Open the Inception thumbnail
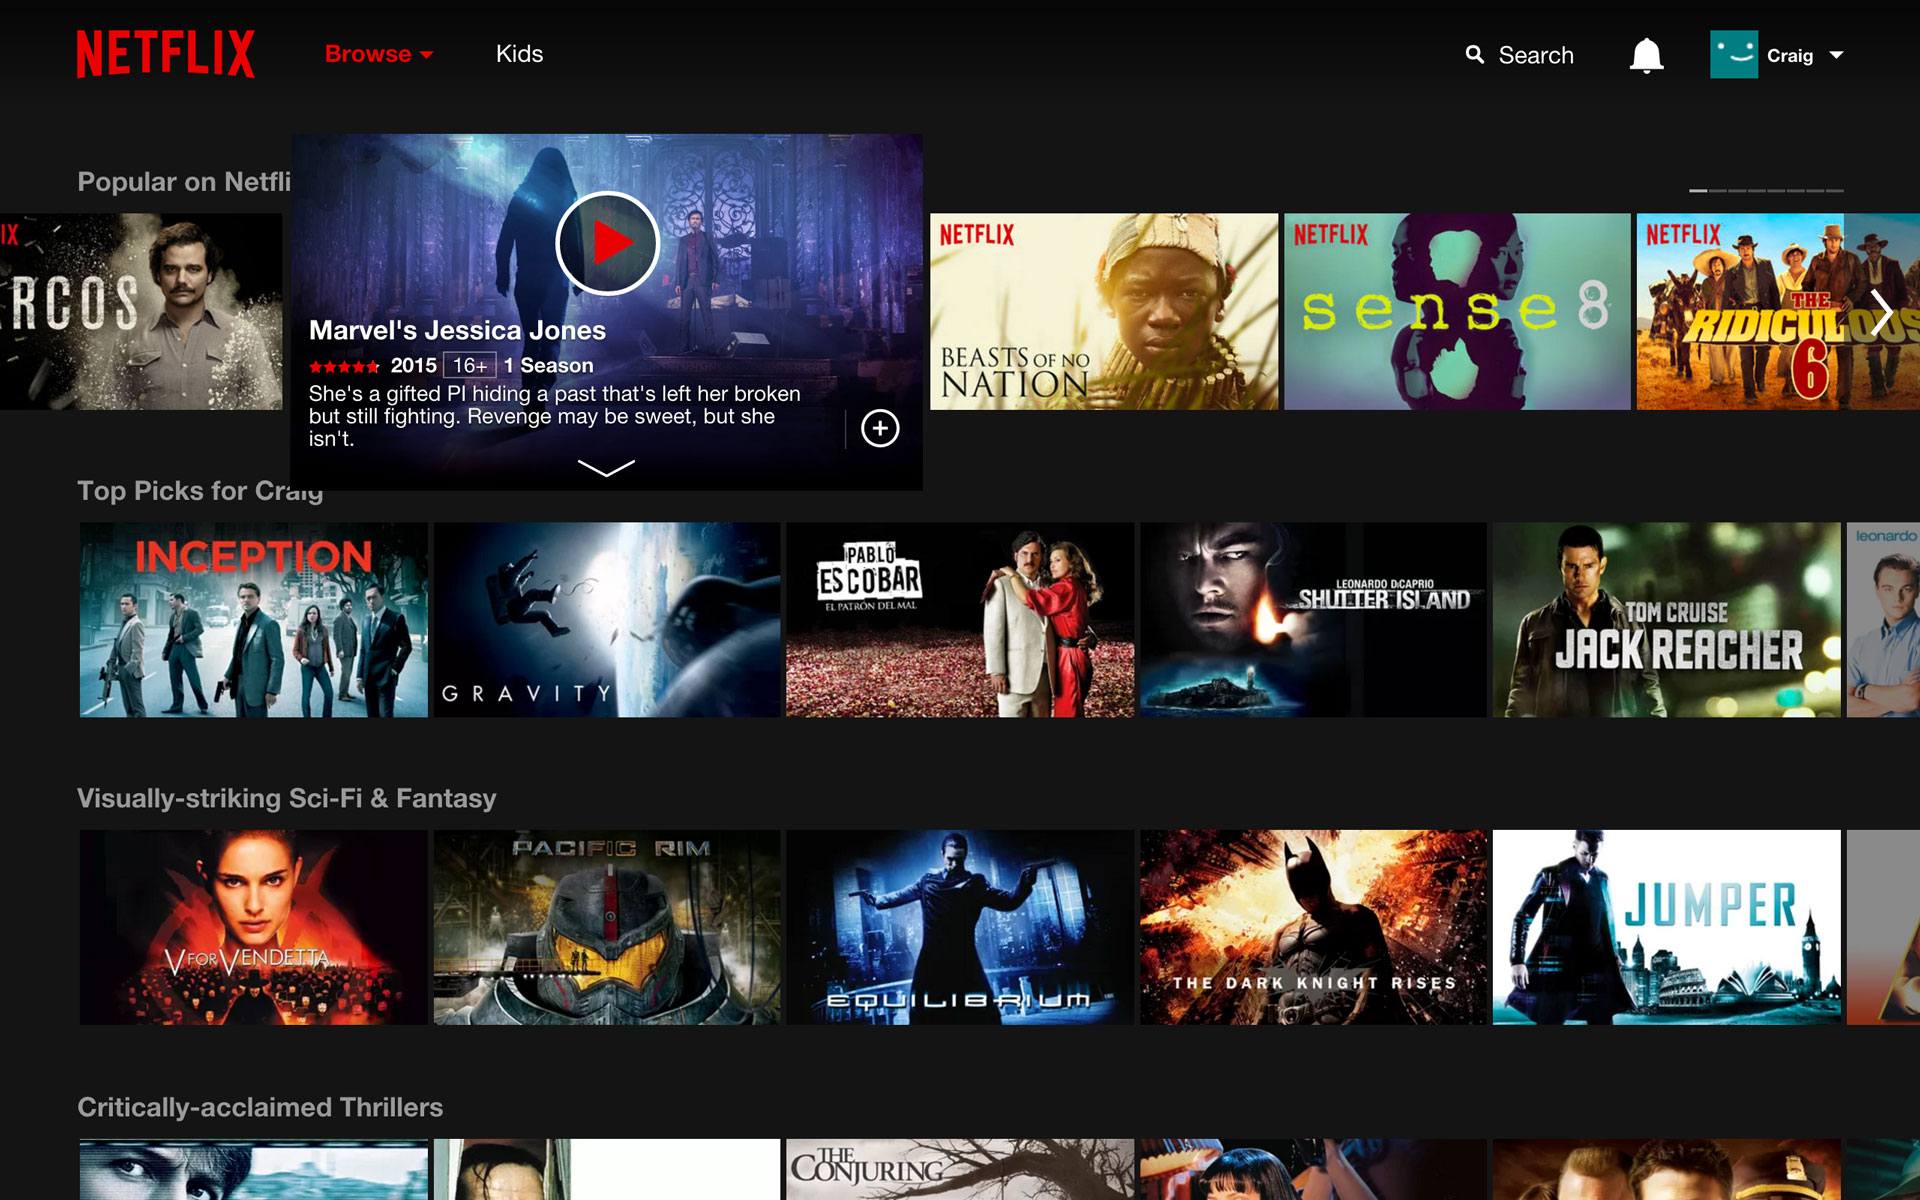 coord(254,620)
